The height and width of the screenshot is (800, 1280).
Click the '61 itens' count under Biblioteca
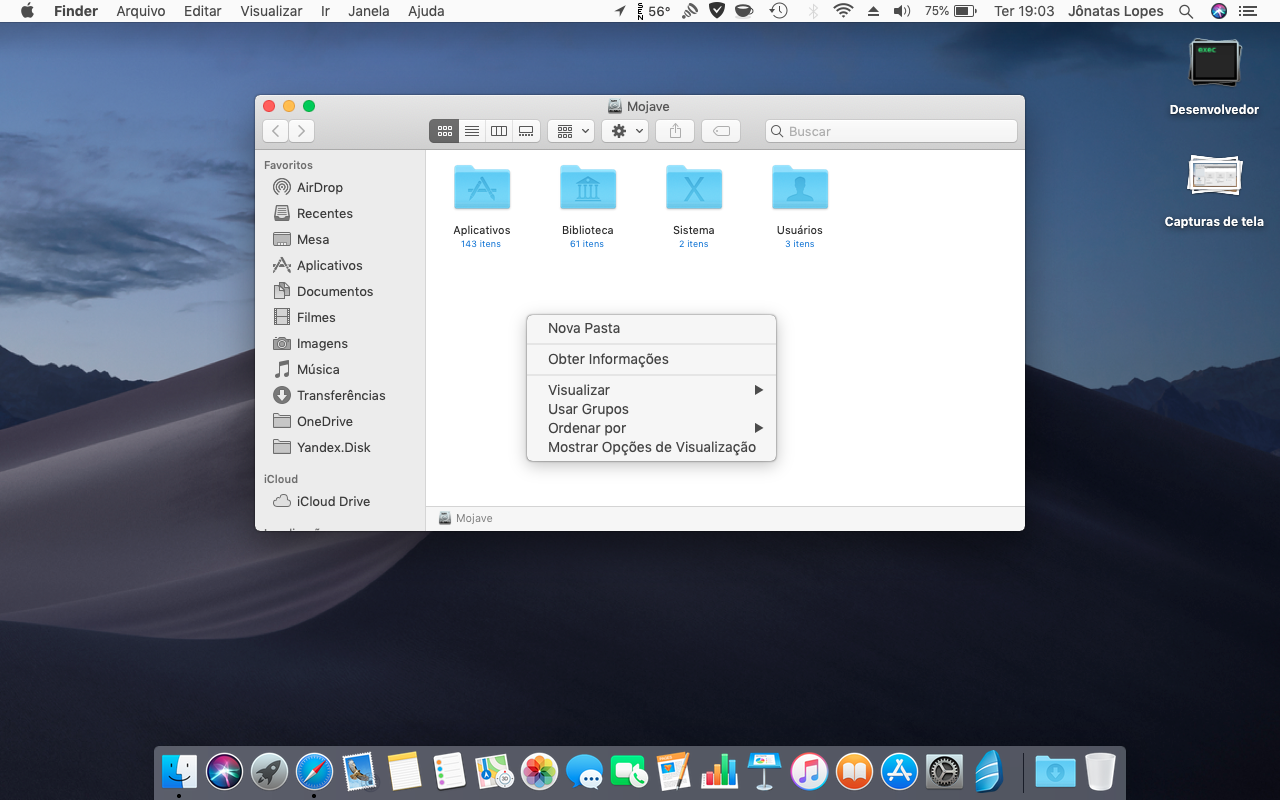point(587,244)
